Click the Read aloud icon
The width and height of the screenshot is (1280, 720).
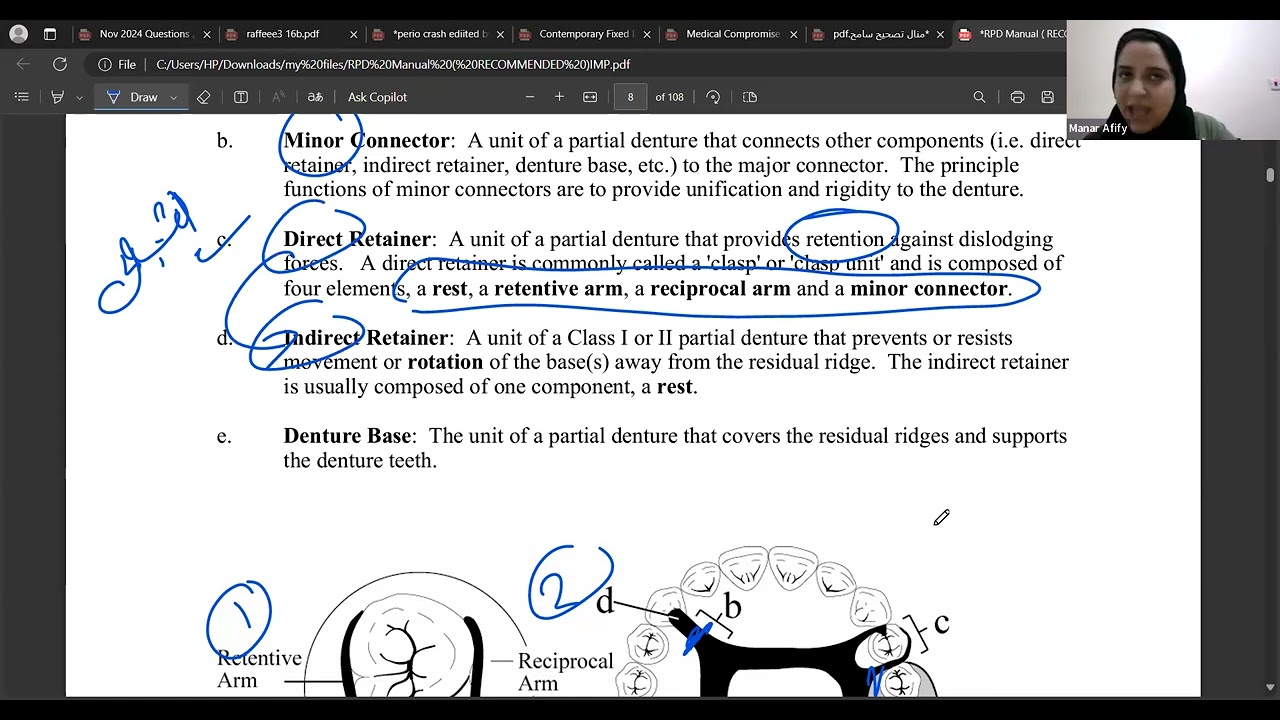click(278, 97)
